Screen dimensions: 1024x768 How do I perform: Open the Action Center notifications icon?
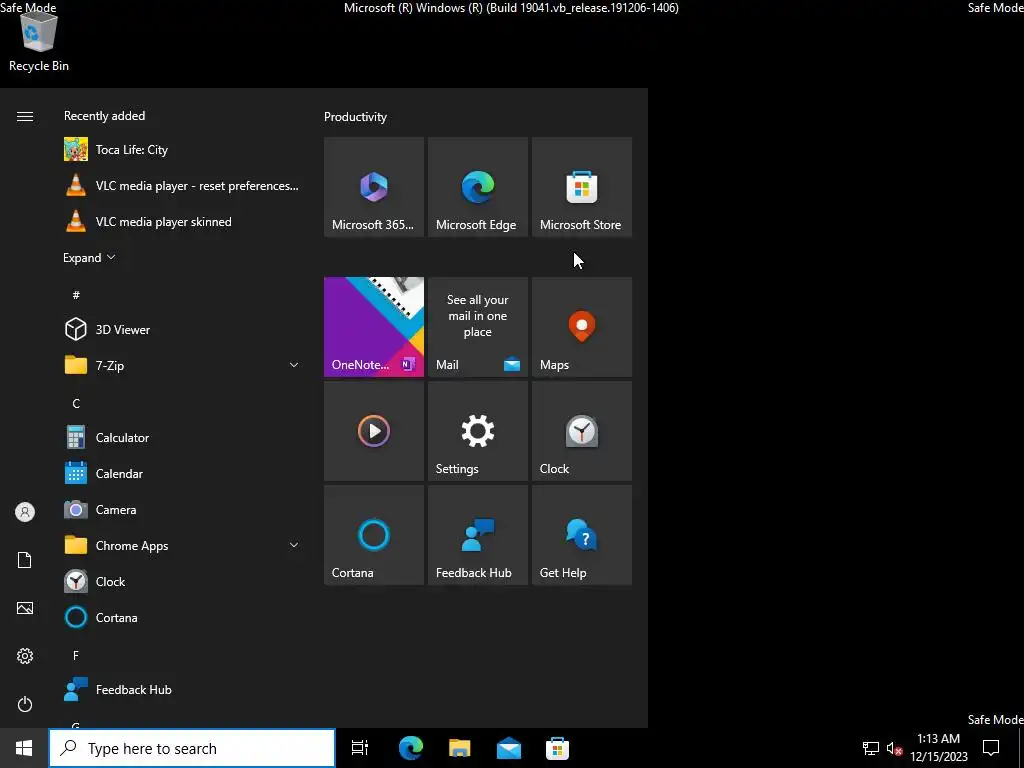[x=991, y=748]
